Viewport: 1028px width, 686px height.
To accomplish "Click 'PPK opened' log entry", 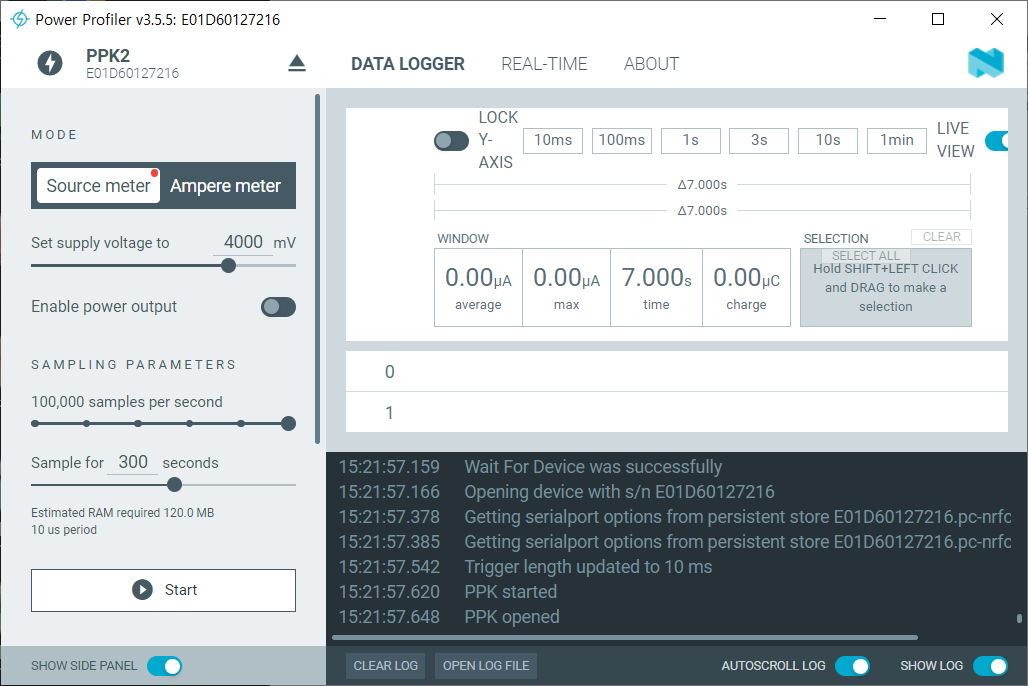I will 512,616.
